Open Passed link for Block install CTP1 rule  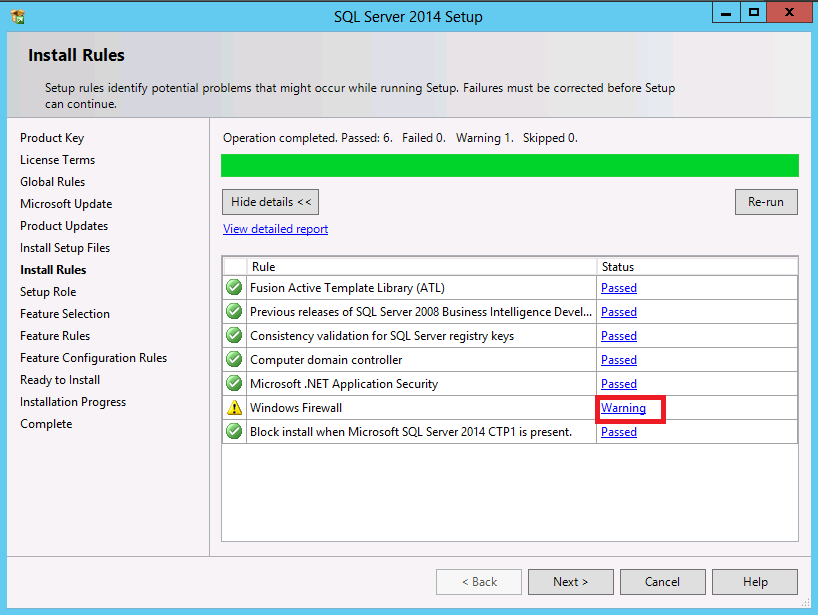[619, 432]
